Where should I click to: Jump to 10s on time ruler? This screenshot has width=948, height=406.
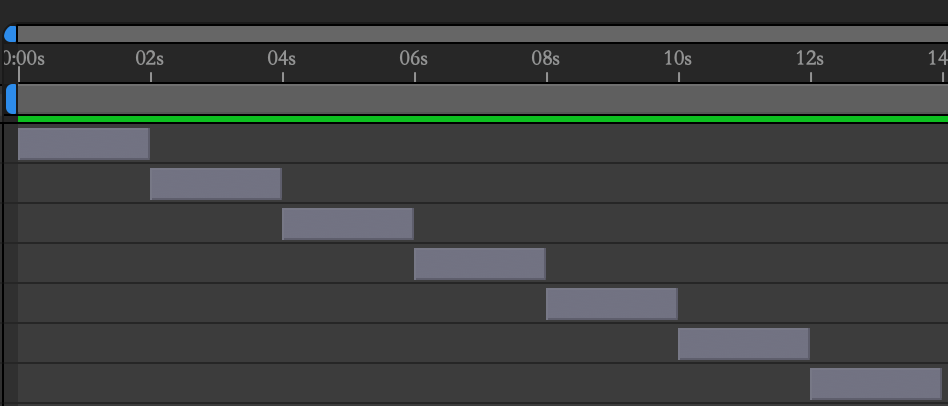678,59
